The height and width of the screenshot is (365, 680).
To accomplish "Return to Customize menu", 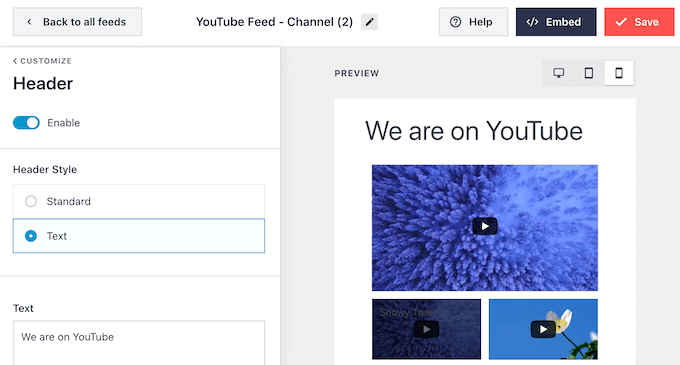I will pyautogui.click(x=42, y=61).
